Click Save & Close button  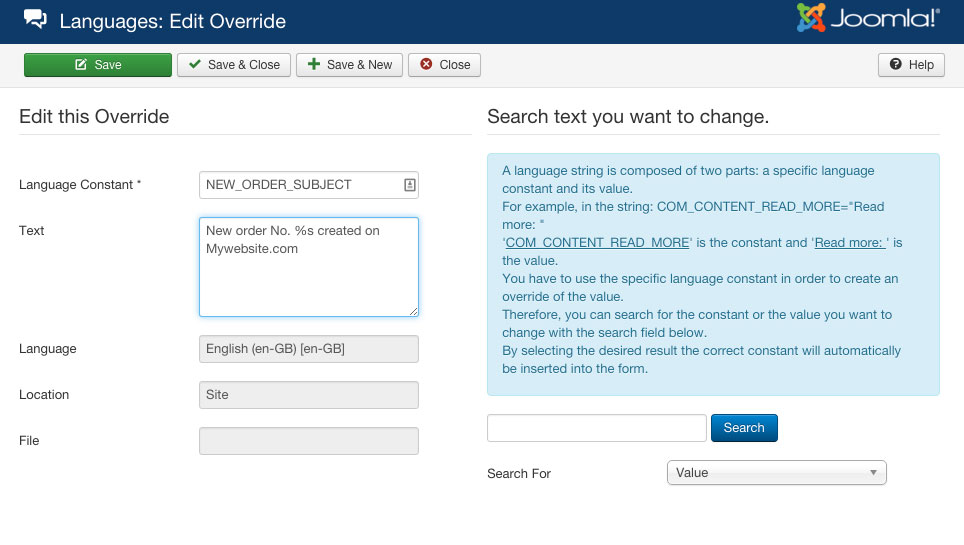pos(234,65)
